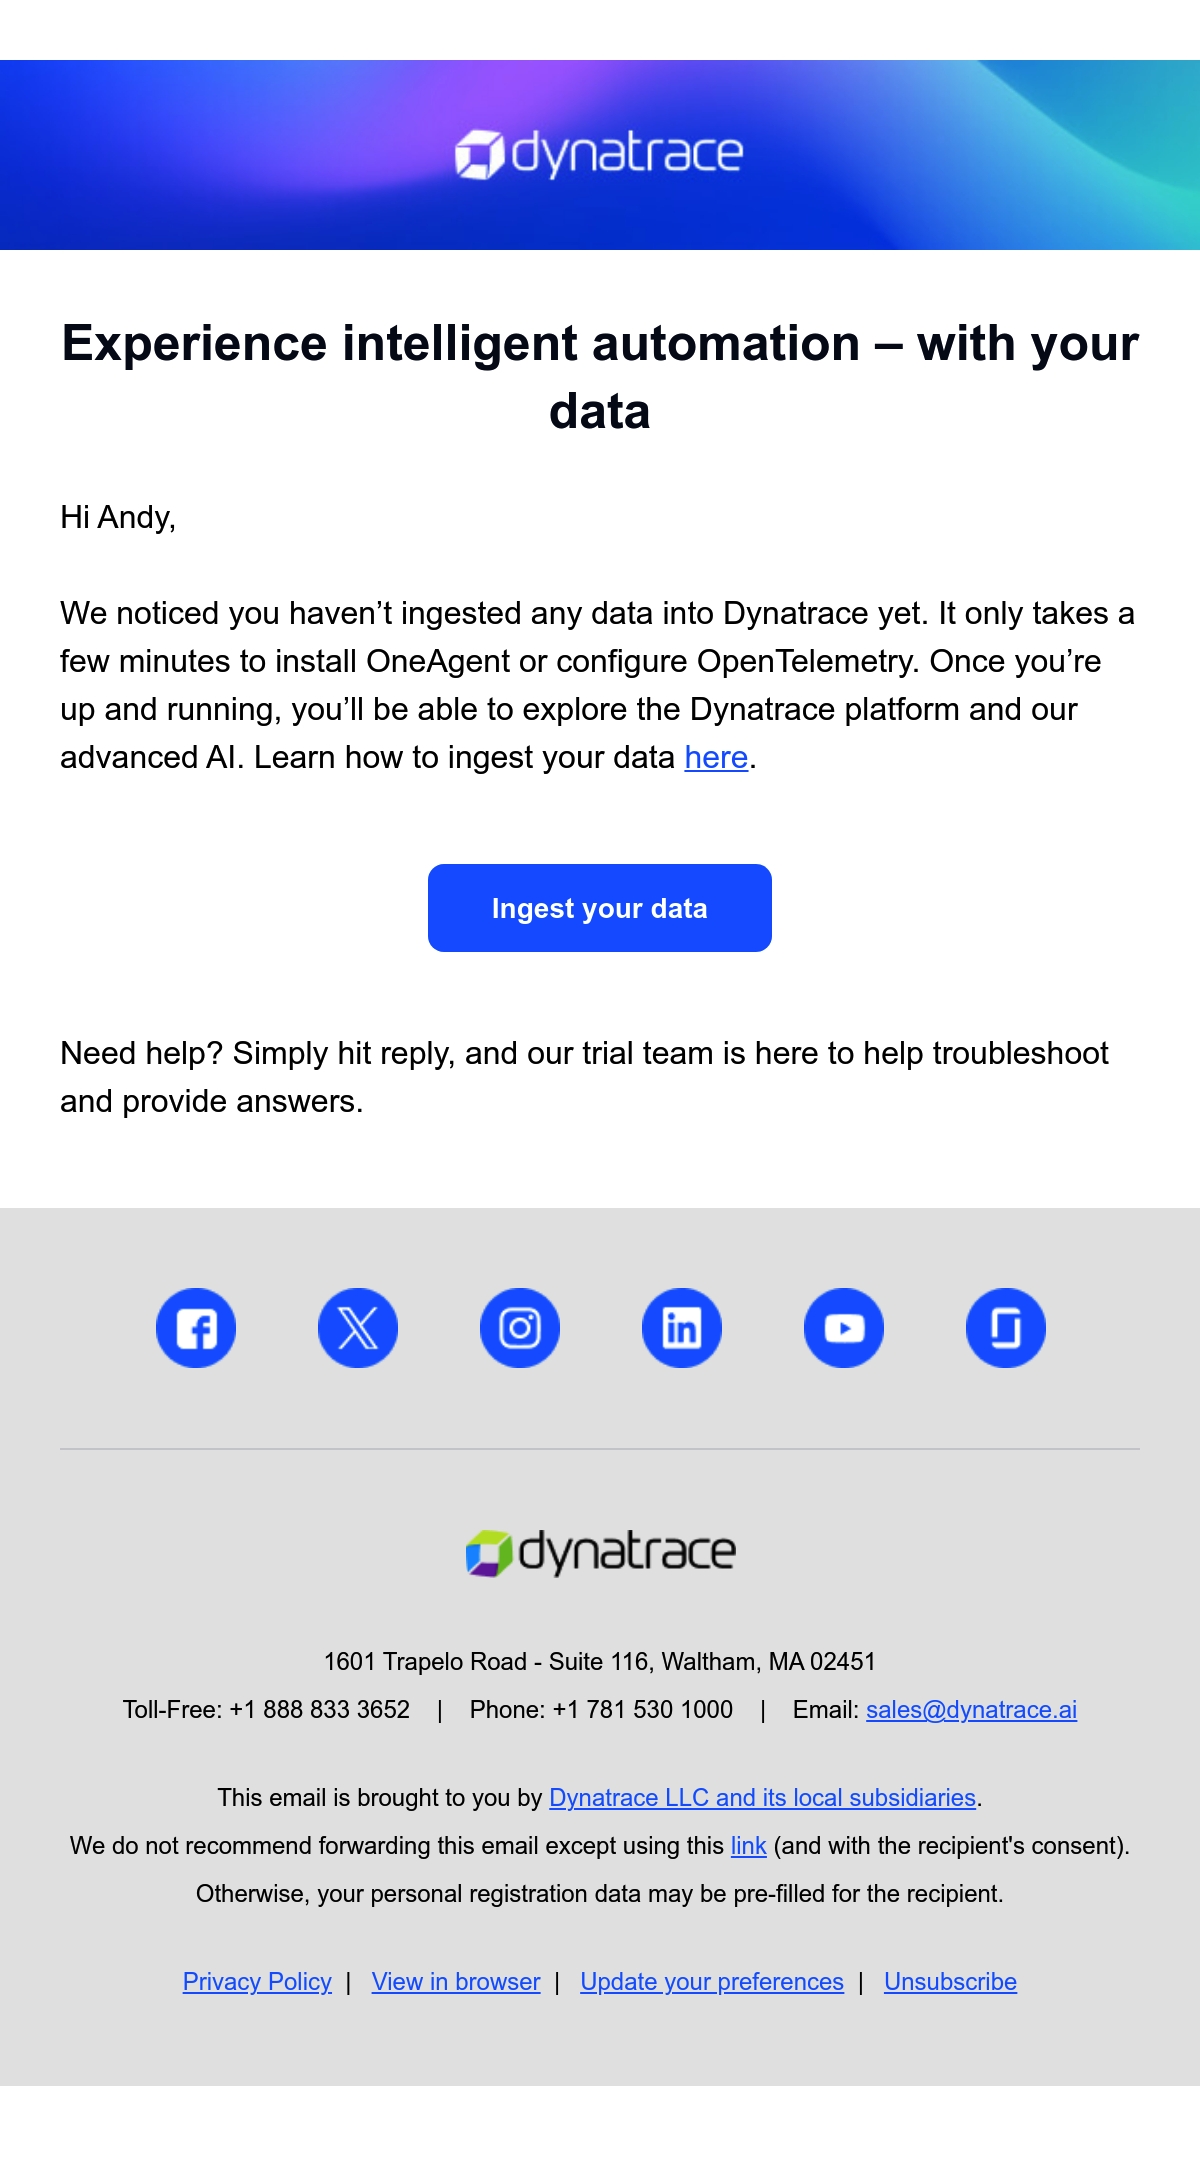The width and height of the screenshot is (1200, 2160).
Task: Click the greeting 'Hi Andy,'
Action: (118, 517)
